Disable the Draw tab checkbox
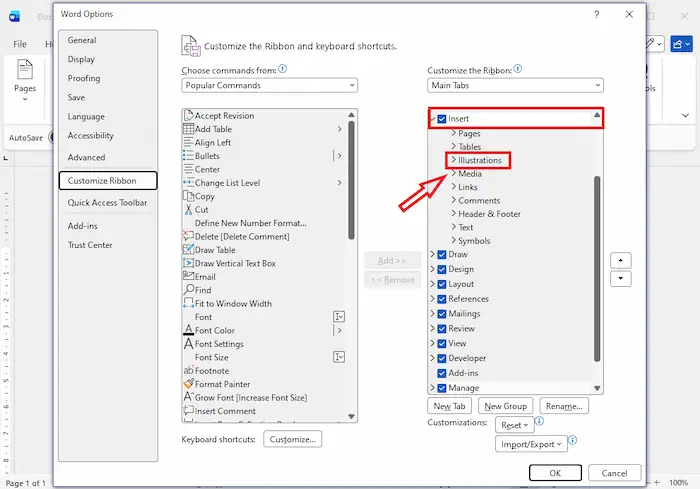Viewport: 700px width, 489px height. 442,255
